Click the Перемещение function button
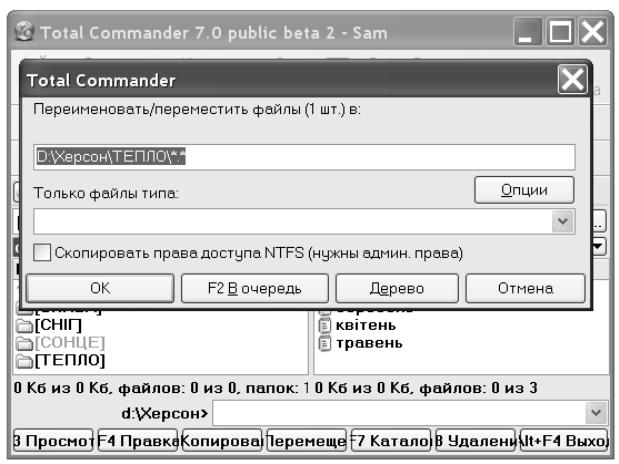The width and height of the screenshot is (619, 464). [x=306, y=441]
